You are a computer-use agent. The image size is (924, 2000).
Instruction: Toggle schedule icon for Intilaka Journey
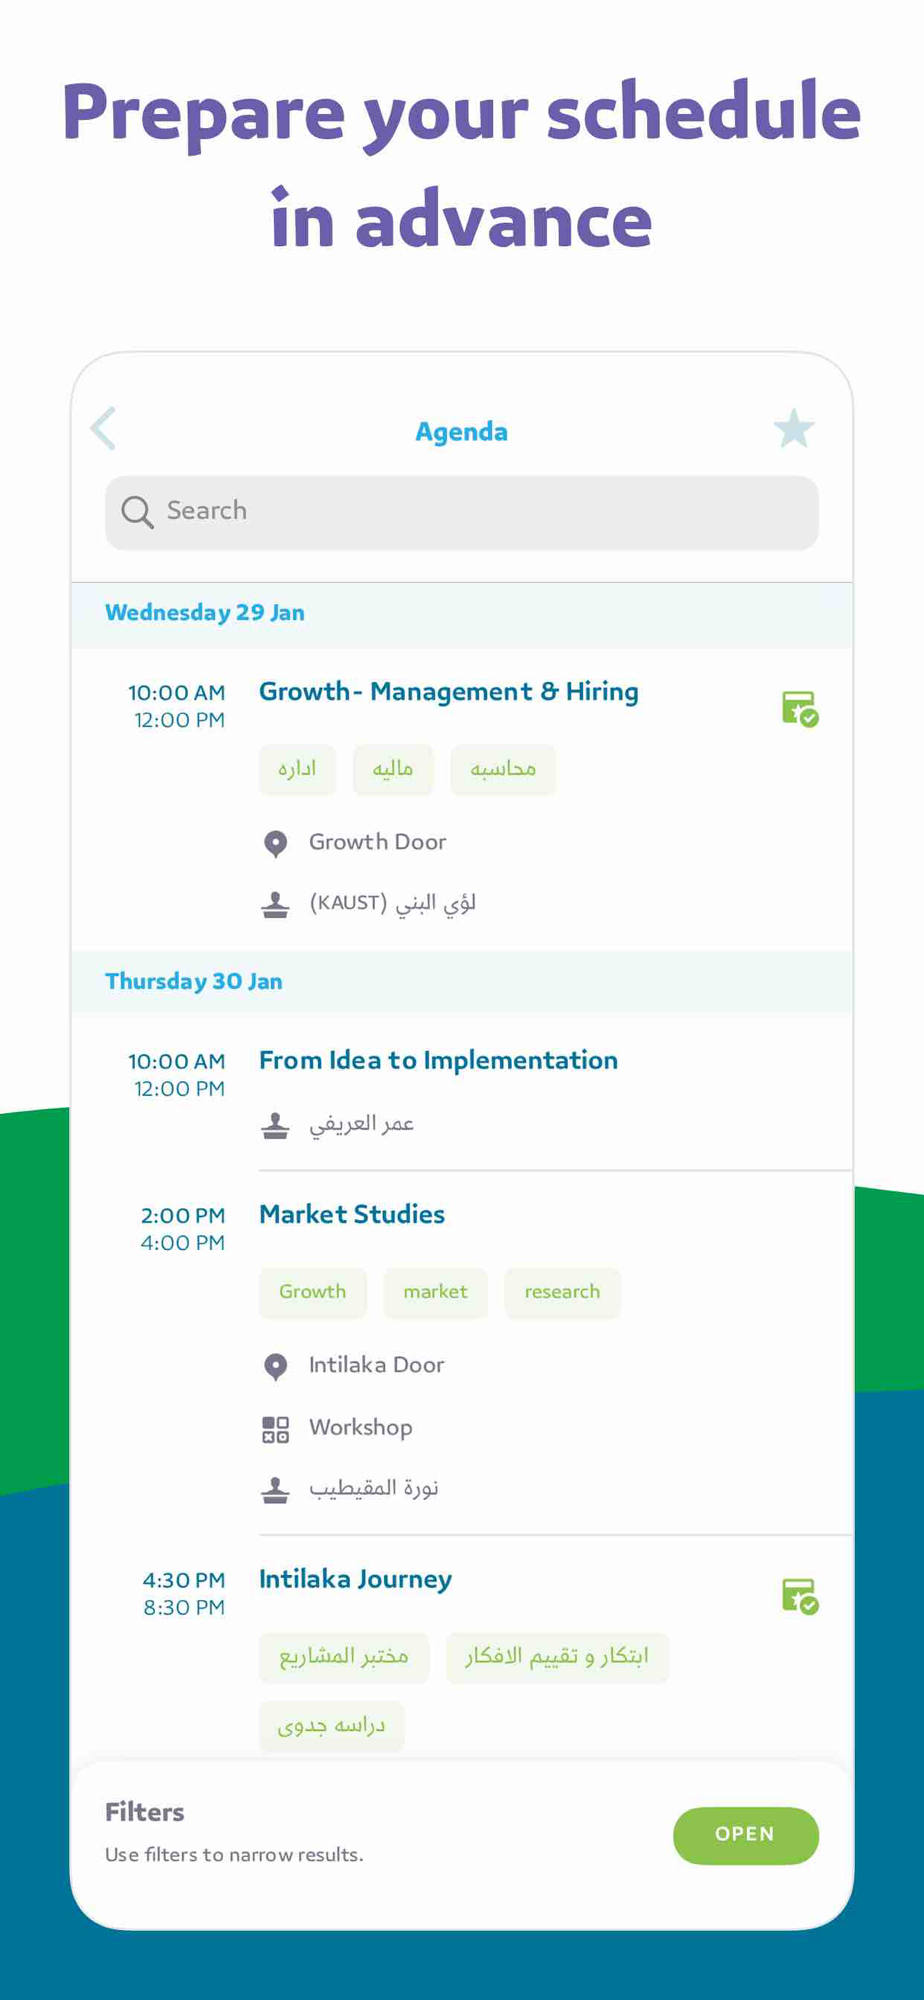(800, 1596)
